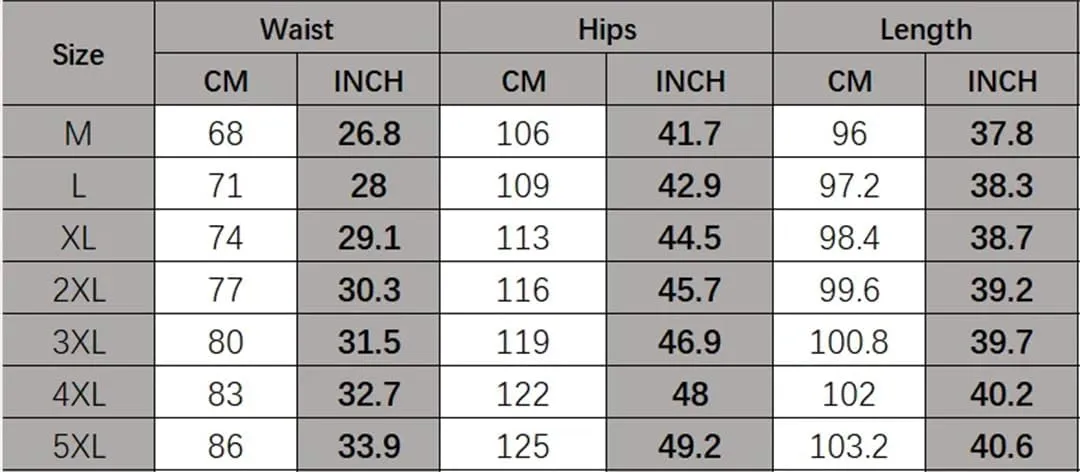
Task: Click the 4XL size row label
Action: [78, 393]
